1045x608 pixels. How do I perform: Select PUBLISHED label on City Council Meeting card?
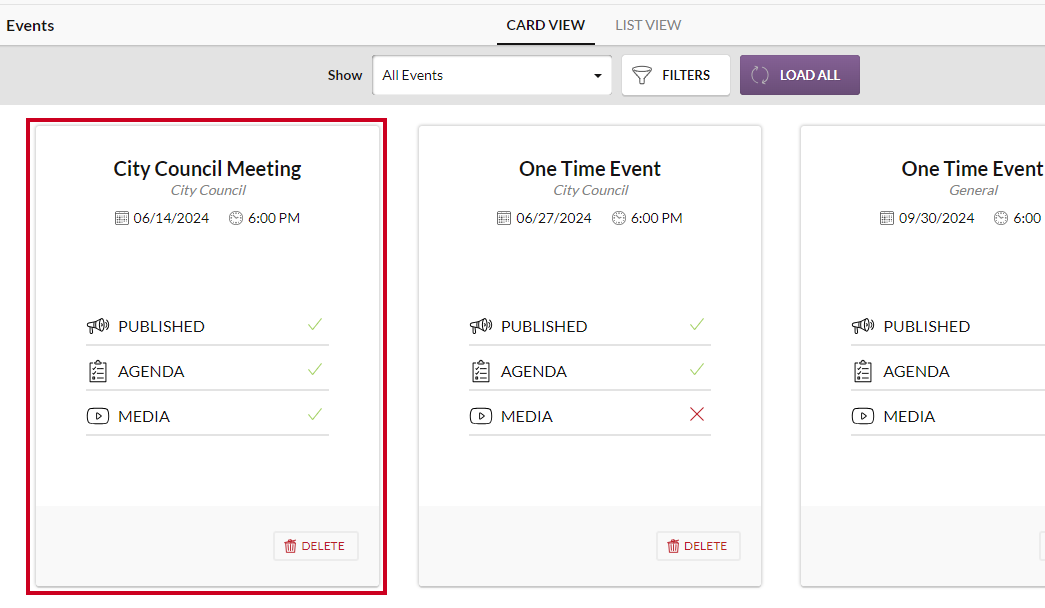(161, 327)
